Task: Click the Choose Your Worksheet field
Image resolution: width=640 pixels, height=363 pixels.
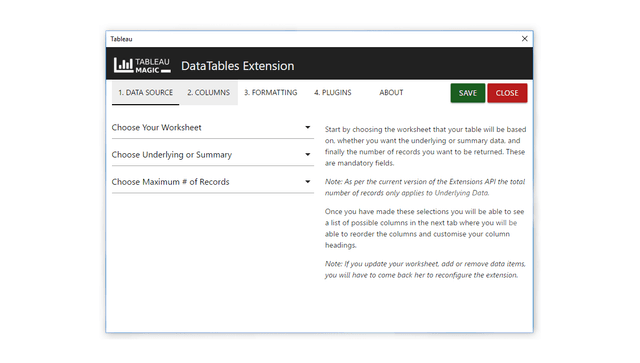Action: pyautogui.click(x=213, y=128)
